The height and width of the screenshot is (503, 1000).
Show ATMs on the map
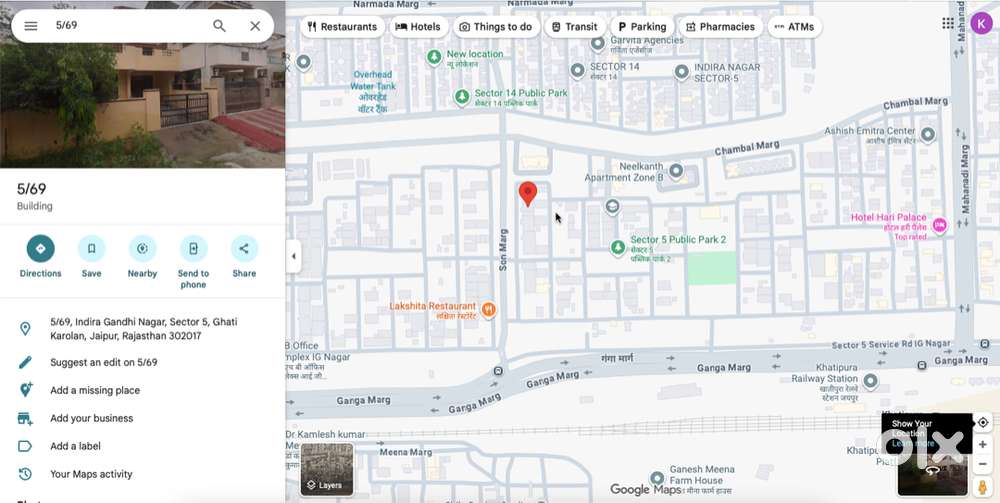click(795, 27)
